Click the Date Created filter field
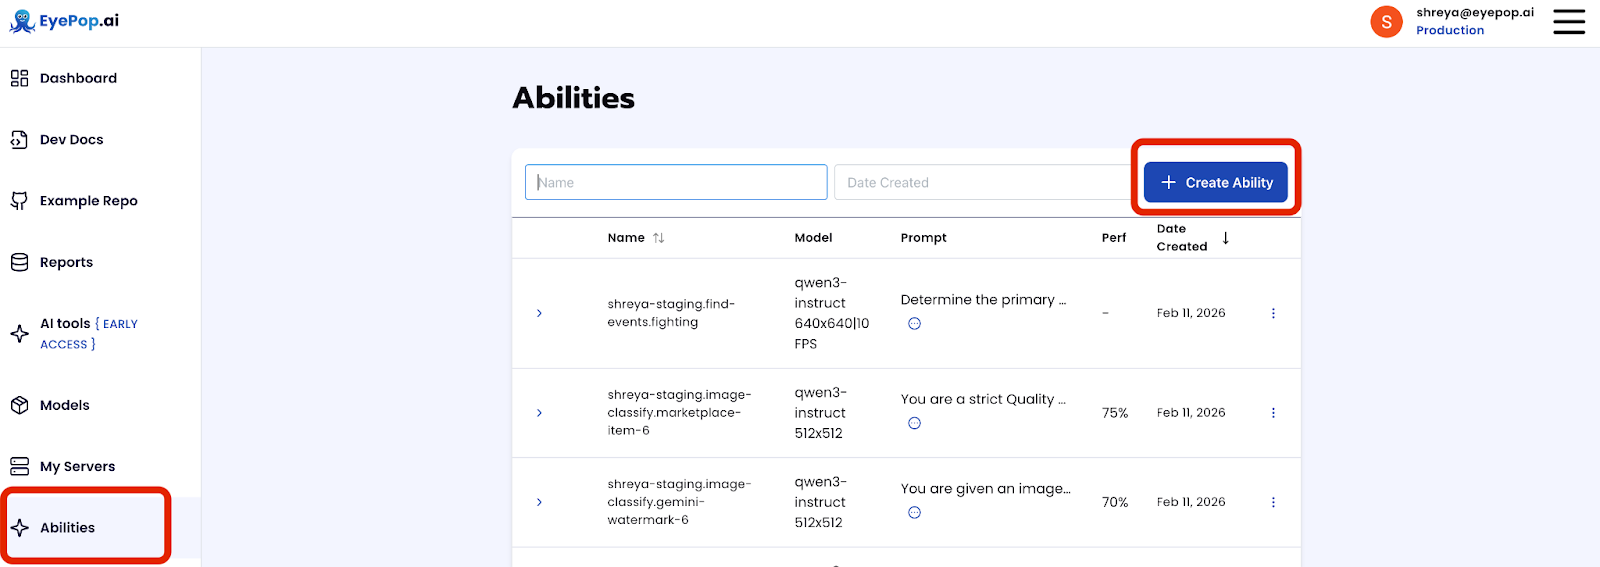 (x=980, y=183)
